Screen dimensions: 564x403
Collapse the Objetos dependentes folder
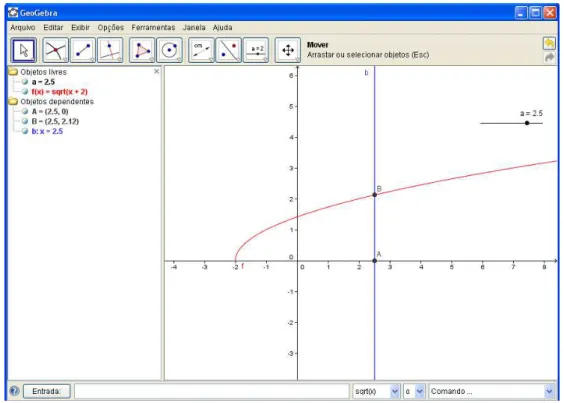point(13,101)
